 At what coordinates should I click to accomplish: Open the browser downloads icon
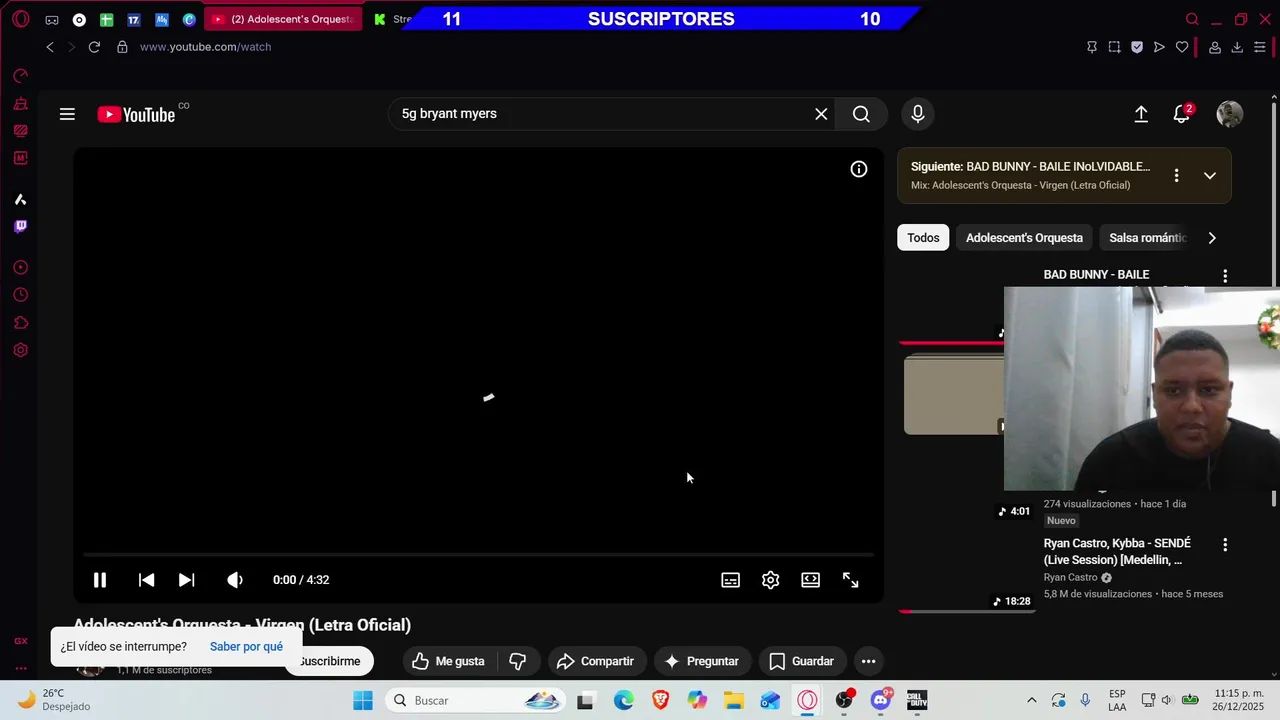[x=1237, y=47]
